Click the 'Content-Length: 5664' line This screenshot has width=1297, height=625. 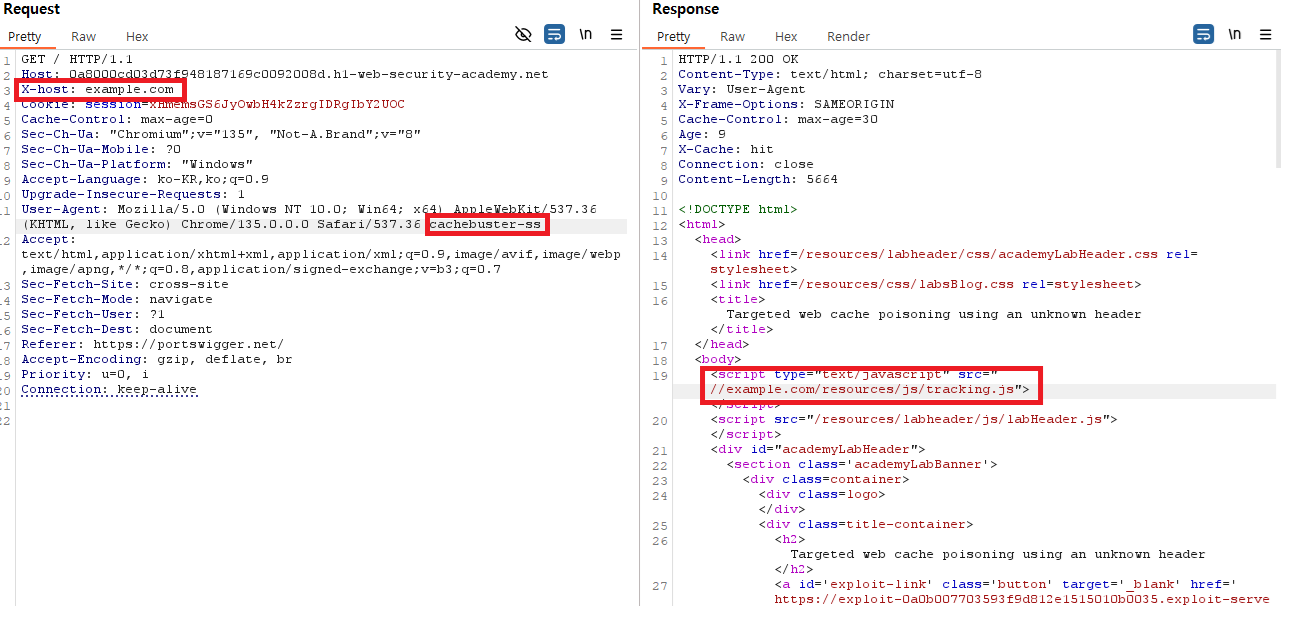click(x=758, y=179)
